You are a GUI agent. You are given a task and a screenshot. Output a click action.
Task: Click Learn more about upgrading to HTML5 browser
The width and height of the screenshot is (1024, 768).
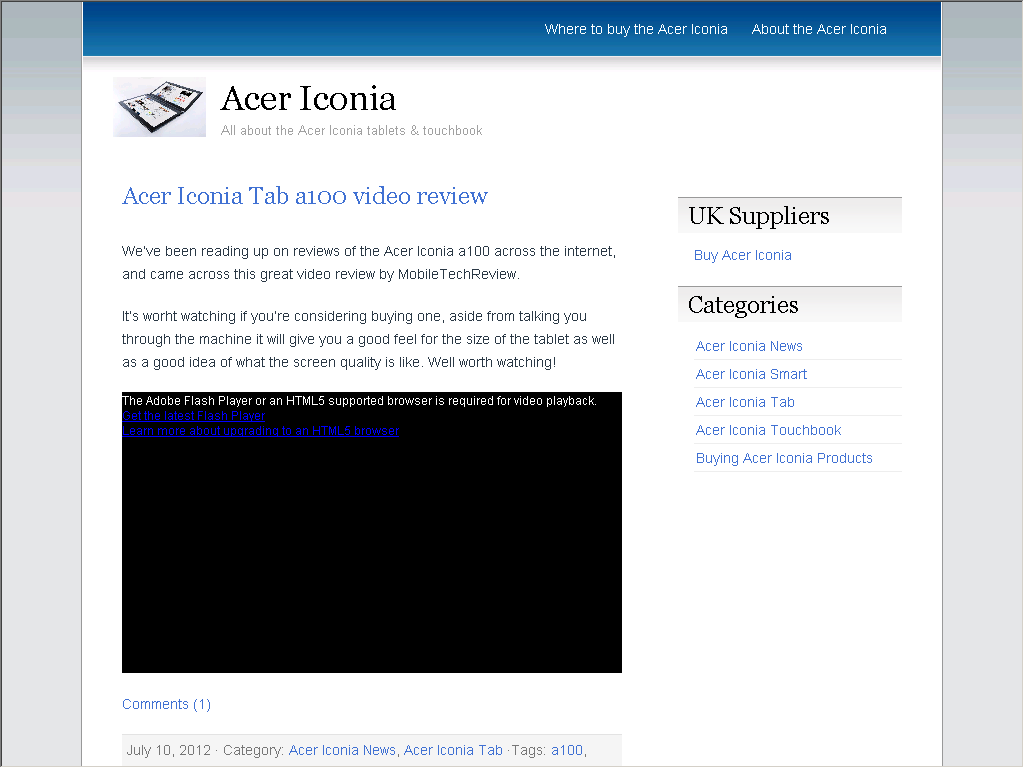(x=261, y=431)
